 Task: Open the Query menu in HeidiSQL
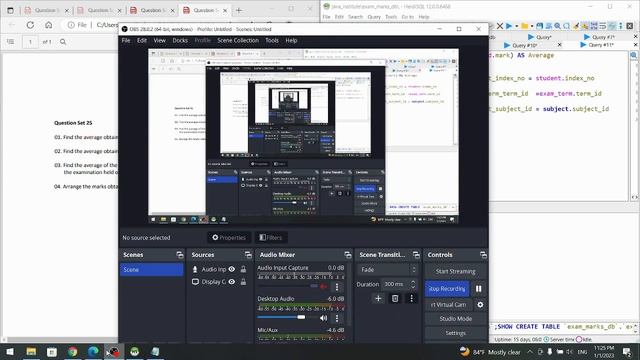[x=374, y=17]
